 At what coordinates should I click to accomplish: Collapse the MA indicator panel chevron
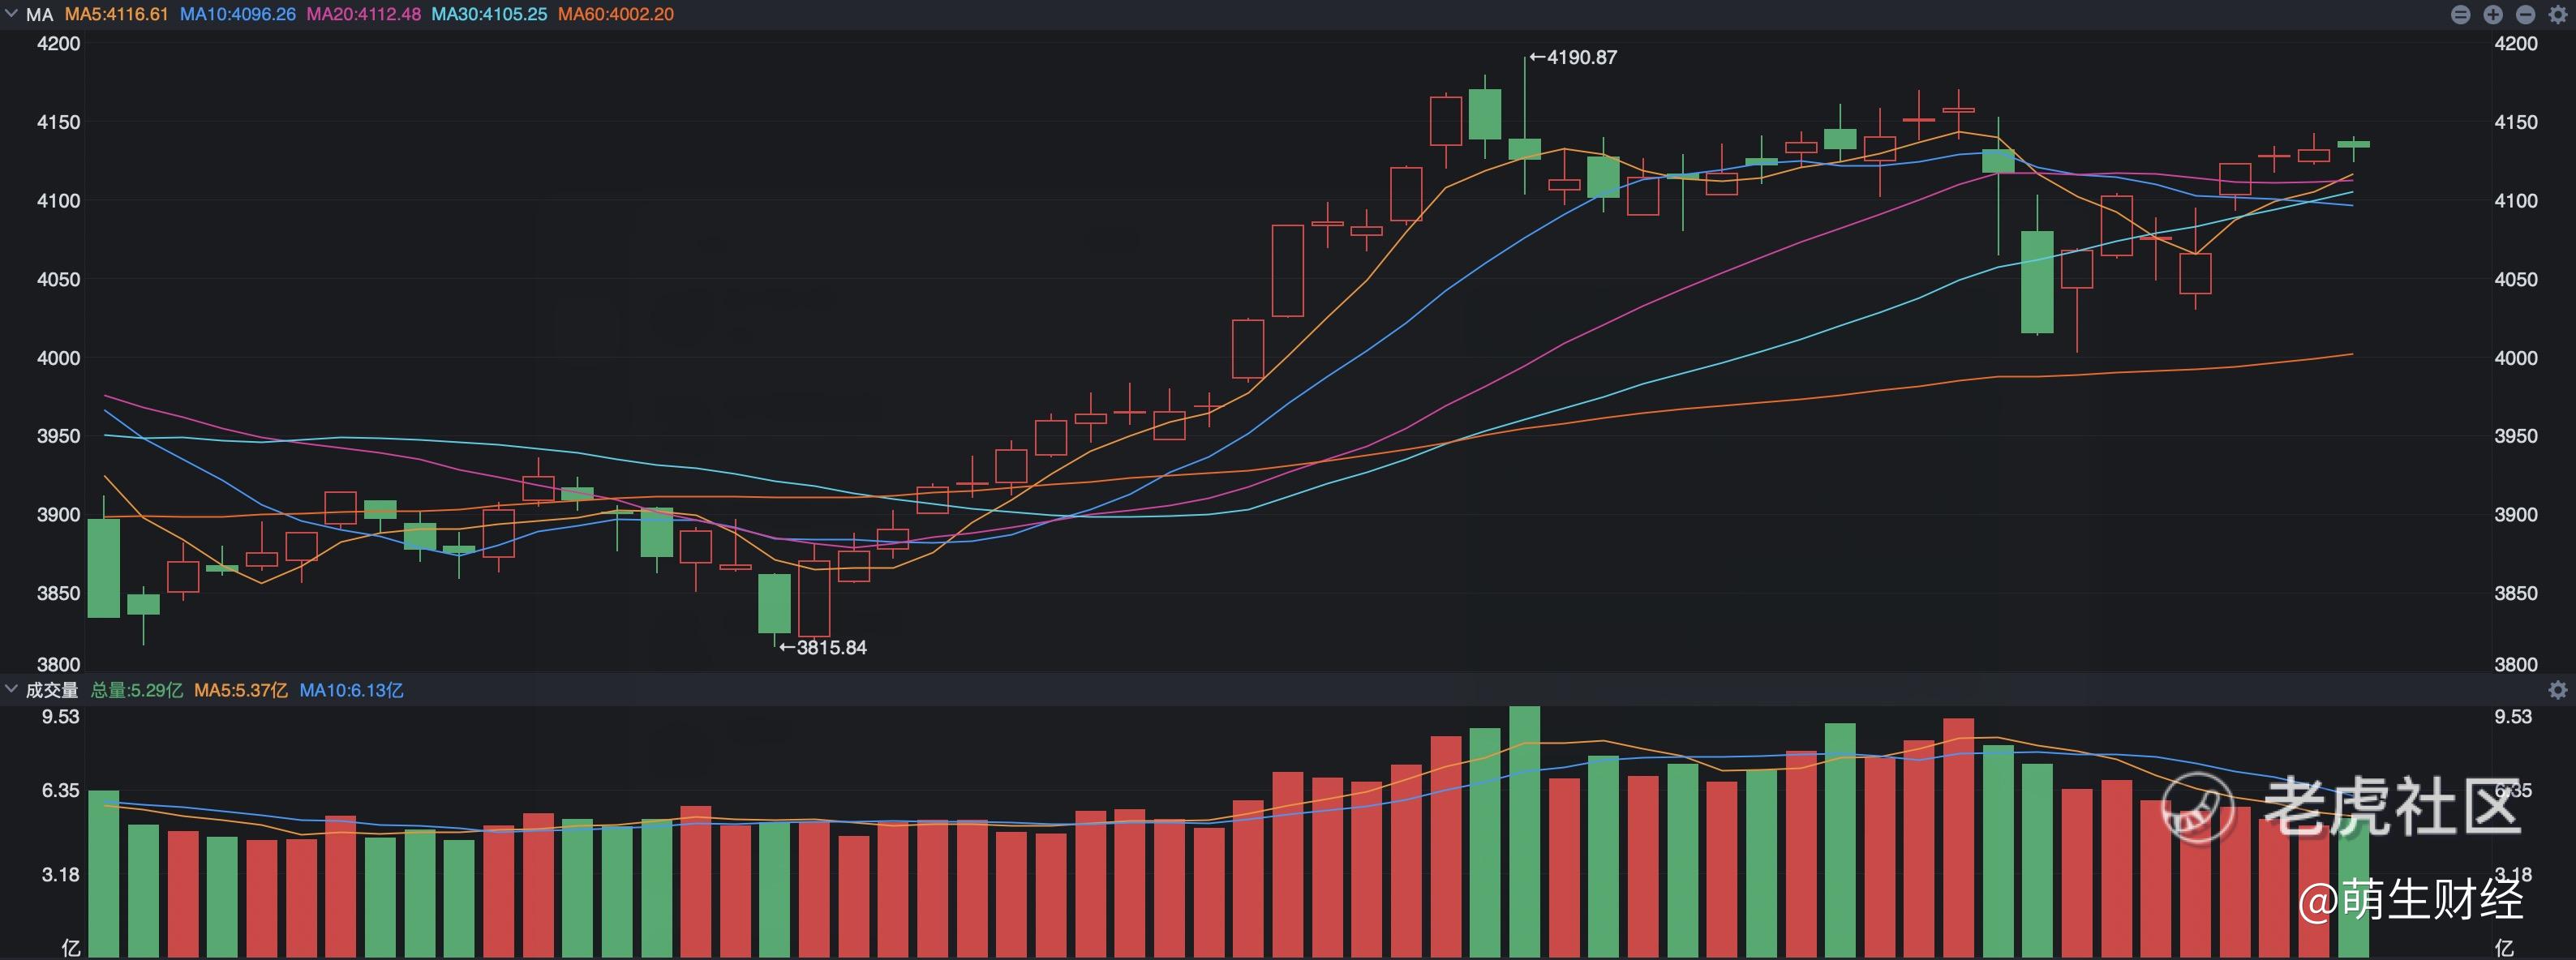coord(11,14)
